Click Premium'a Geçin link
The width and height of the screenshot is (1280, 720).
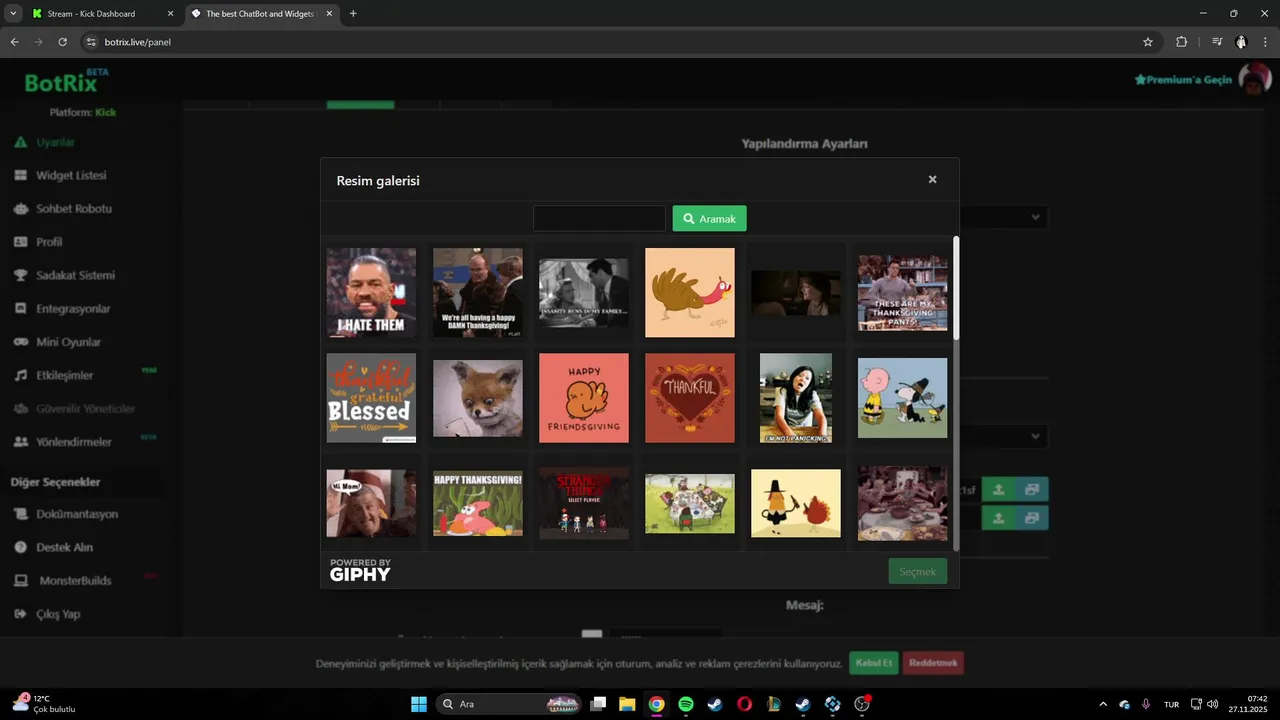click(1184, 79)
